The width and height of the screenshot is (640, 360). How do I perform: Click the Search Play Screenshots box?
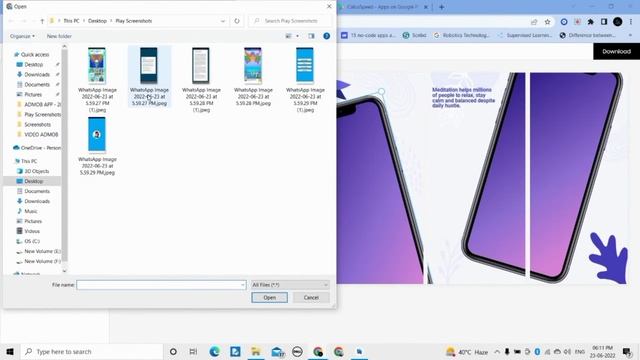(x=290, y=21)
